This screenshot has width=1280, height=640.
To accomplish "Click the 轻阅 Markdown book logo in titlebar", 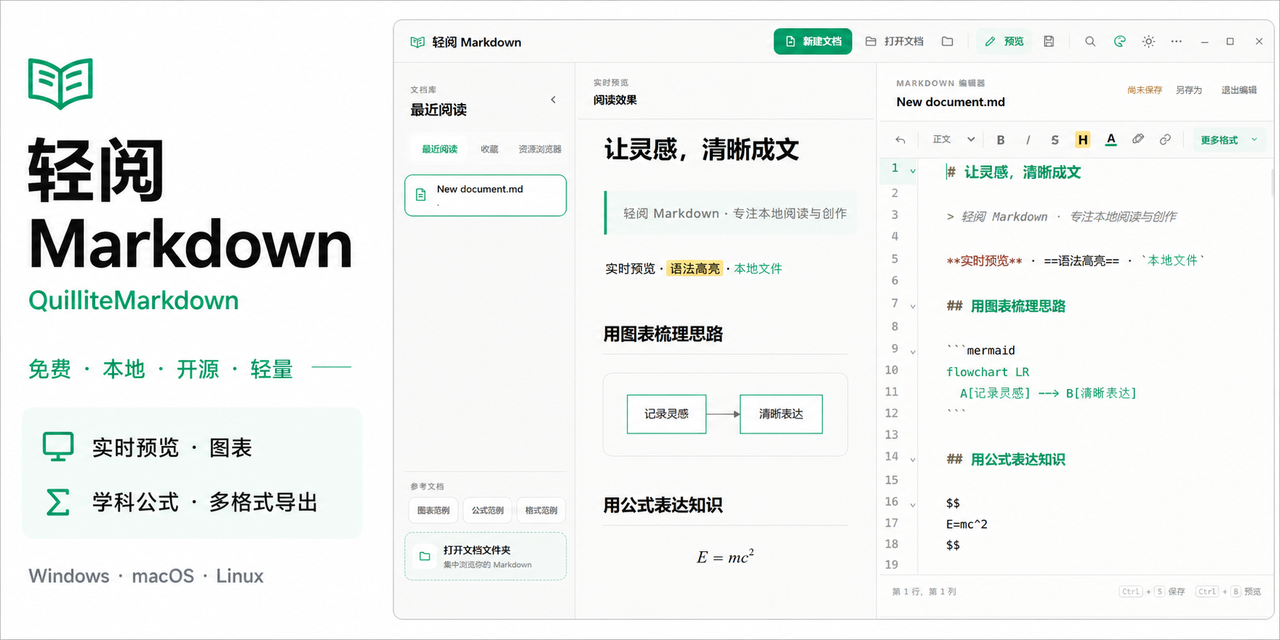I will click(x=418, y=42).
